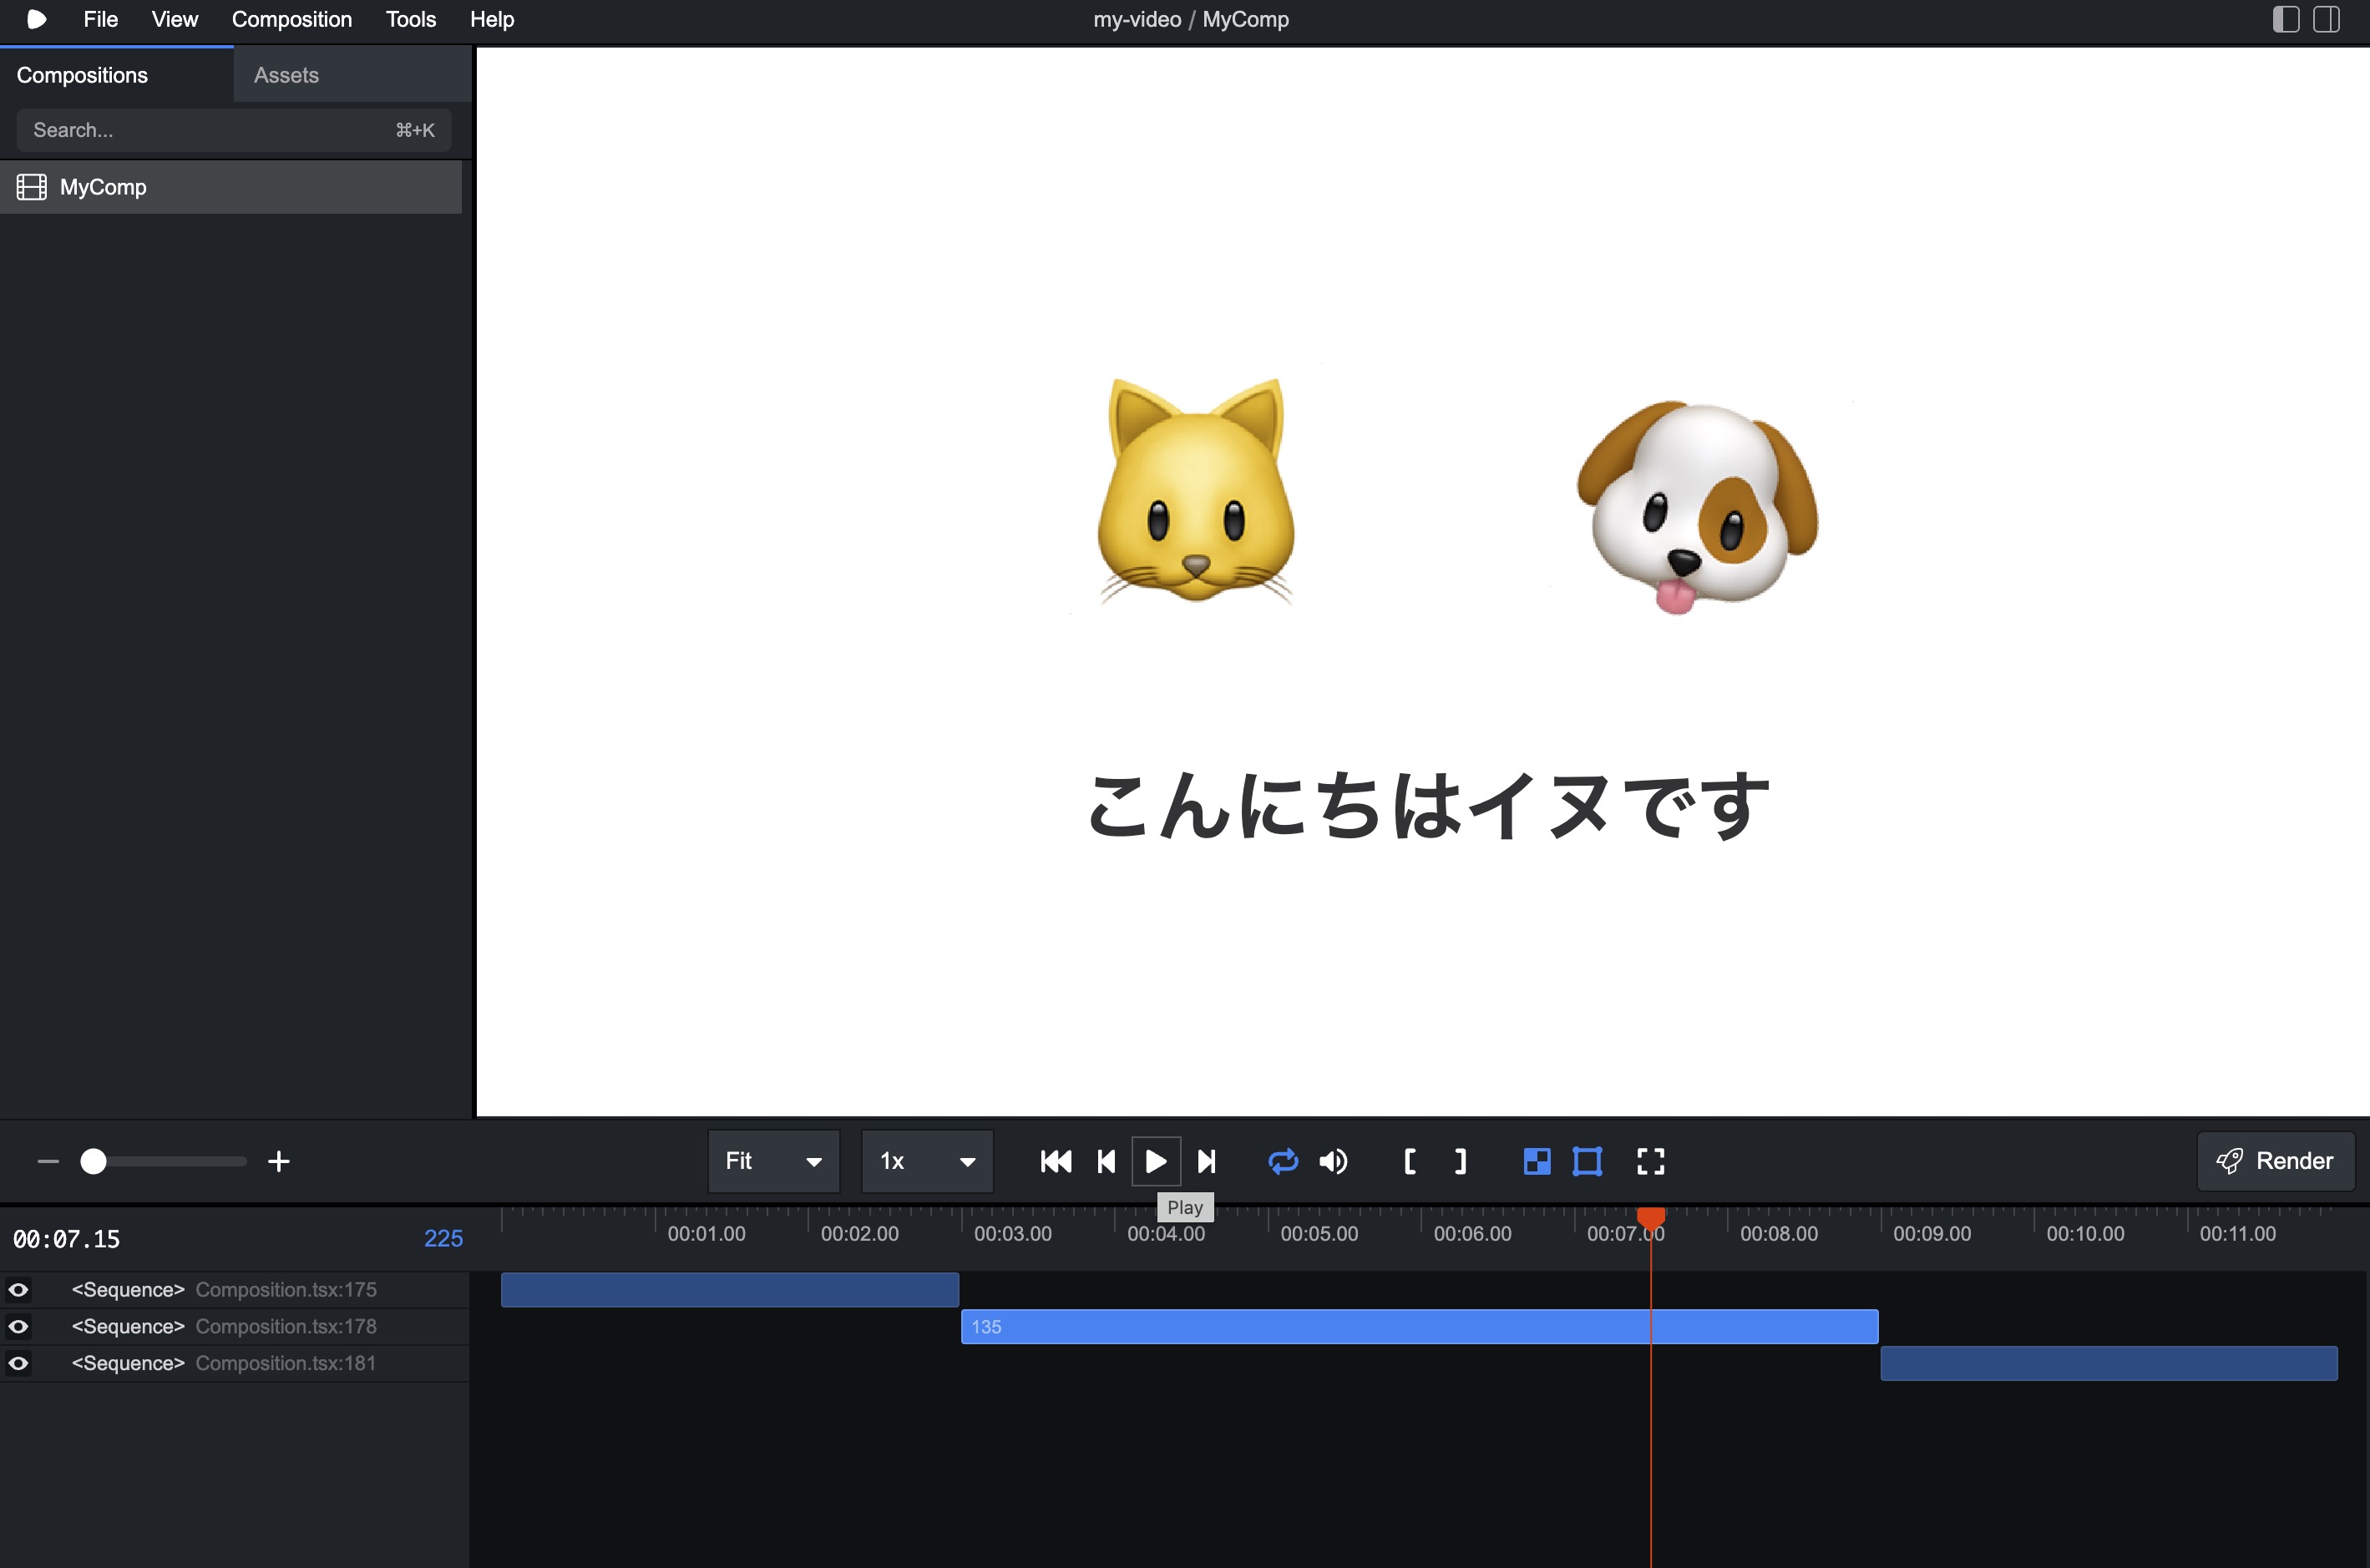The image size is (2370, 1568).
Task: Click the Play button
Action: point(1156,1161)
